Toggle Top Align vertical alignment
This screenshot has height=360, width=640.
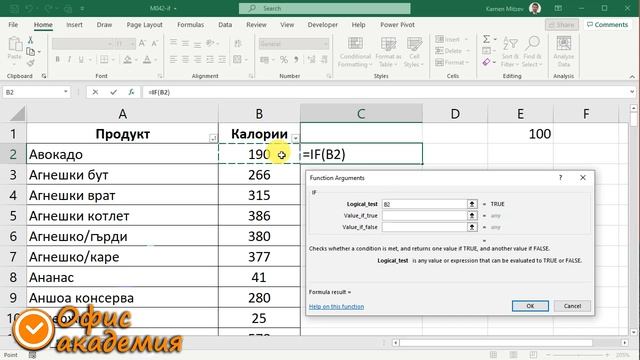click(173, 43)
